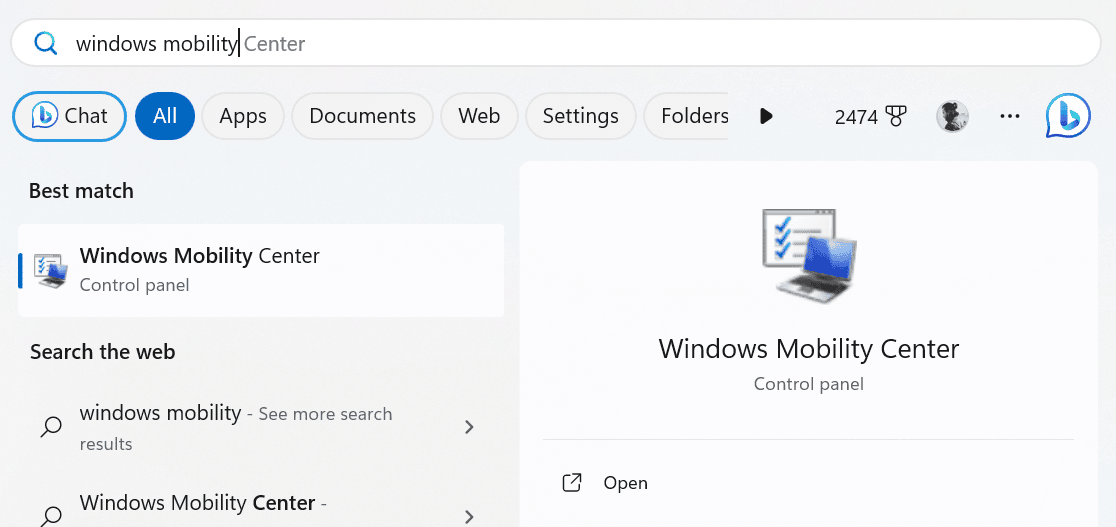
Task: Click the search magnifier icon in search box
Action: (46, 44)
